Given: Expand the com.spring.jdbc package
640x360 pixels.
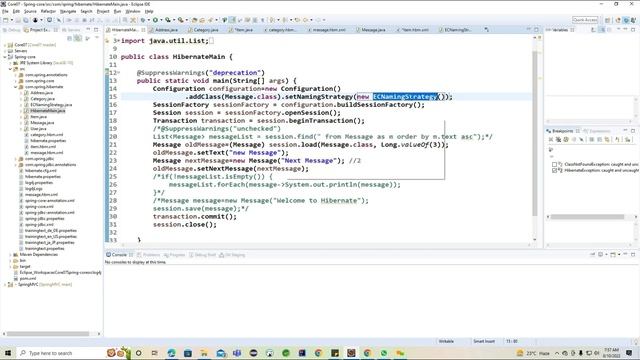Looking at the screenshot, I should pyautogui.click(x=16, y=159).
